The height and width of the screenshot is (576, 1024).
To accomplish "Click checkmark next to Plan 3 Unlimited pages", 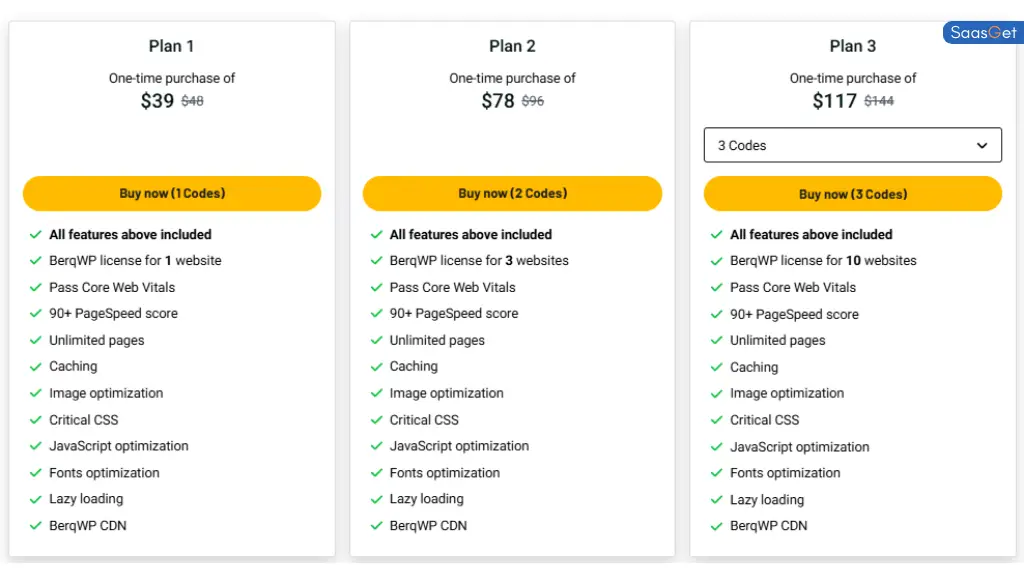I will click(x=716, y=340).
